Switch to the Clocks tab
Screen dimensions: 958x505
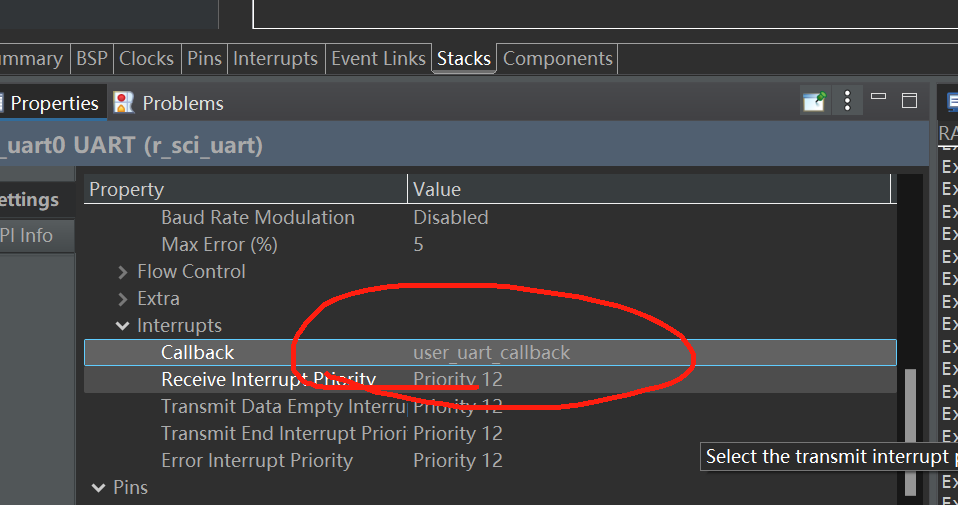click(x=147, y=59)
